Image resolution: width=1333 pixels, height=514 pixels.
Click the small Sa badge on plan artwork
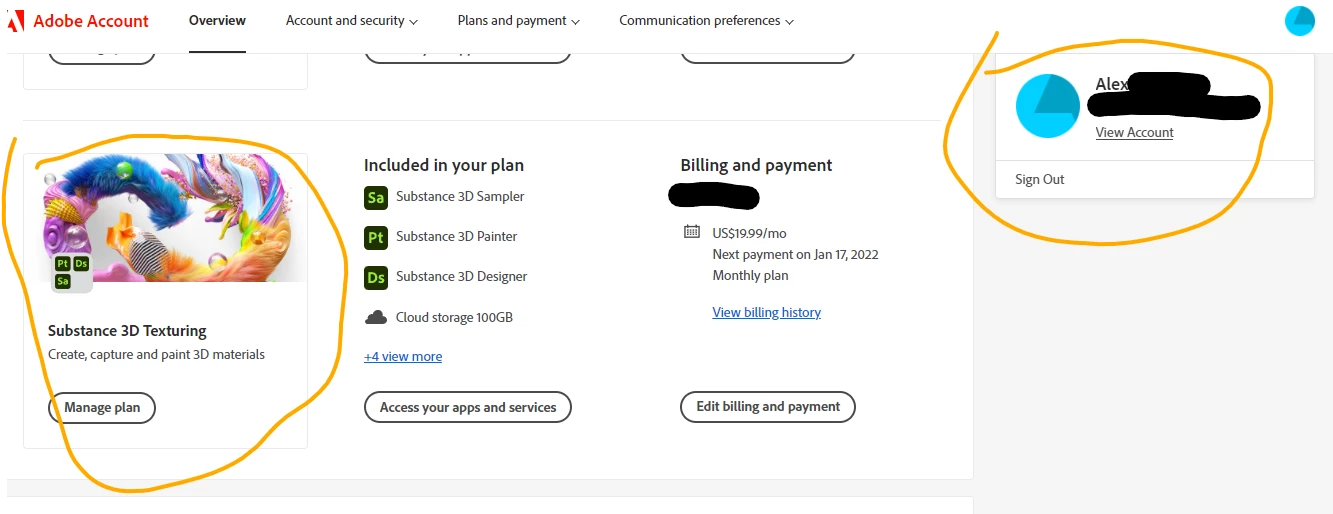coord(62,281)
